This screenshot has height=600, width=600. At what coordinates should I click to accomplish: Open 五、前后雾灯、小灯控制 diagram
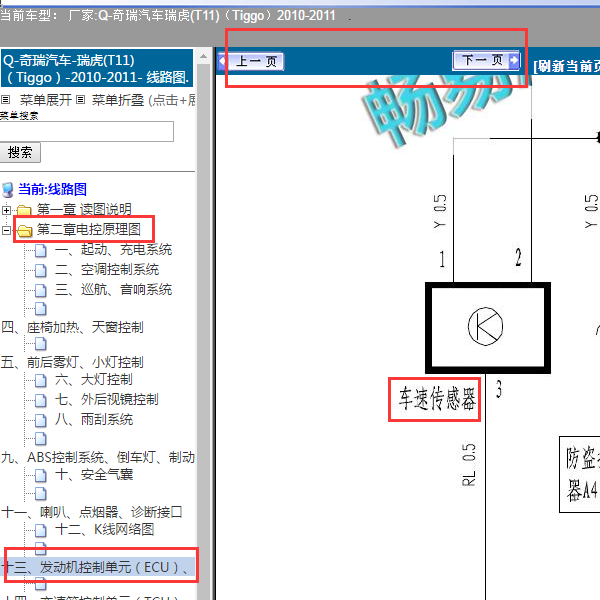72,362
